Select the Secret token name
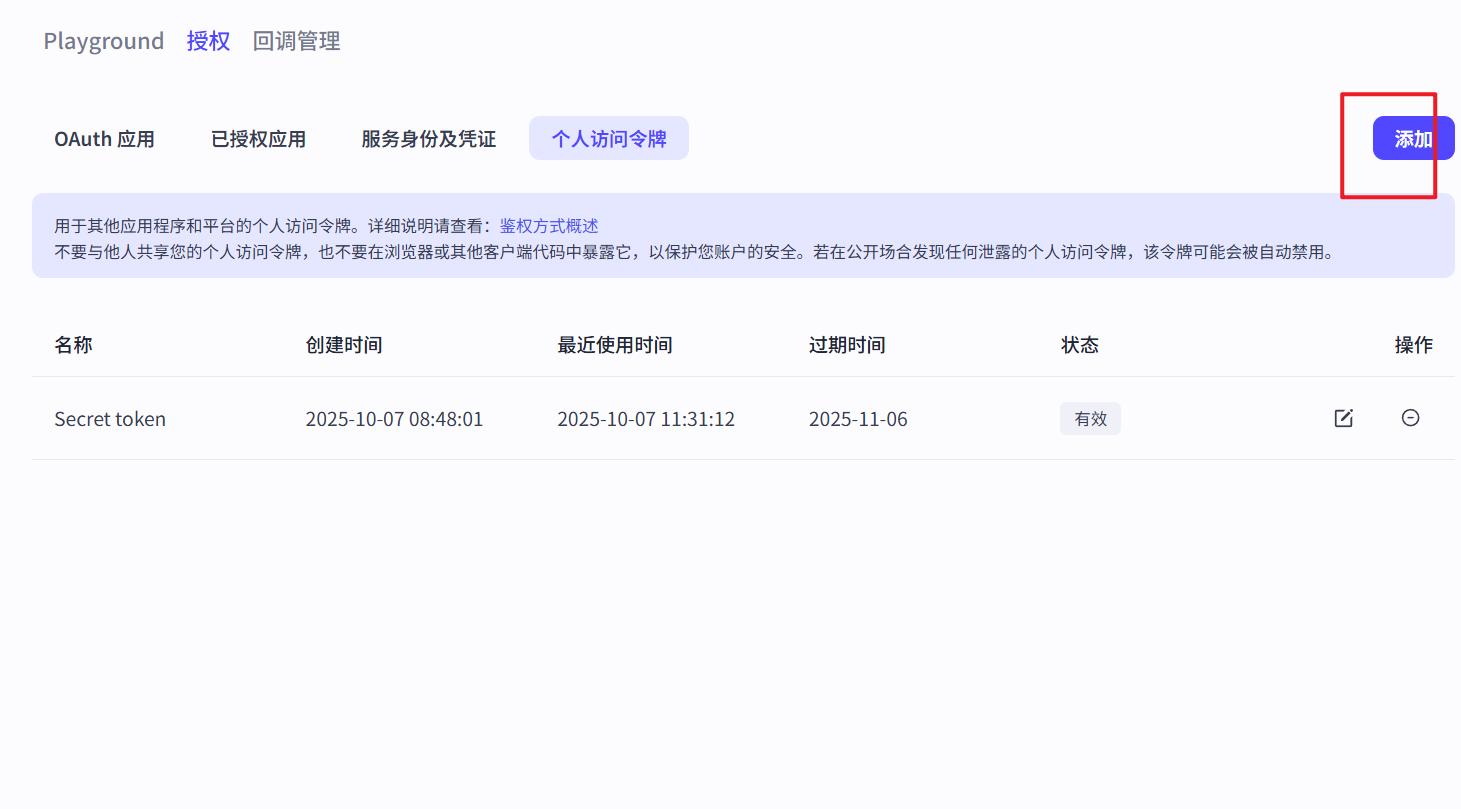The height and width of the screenshot is (809, 1461). 110,418
